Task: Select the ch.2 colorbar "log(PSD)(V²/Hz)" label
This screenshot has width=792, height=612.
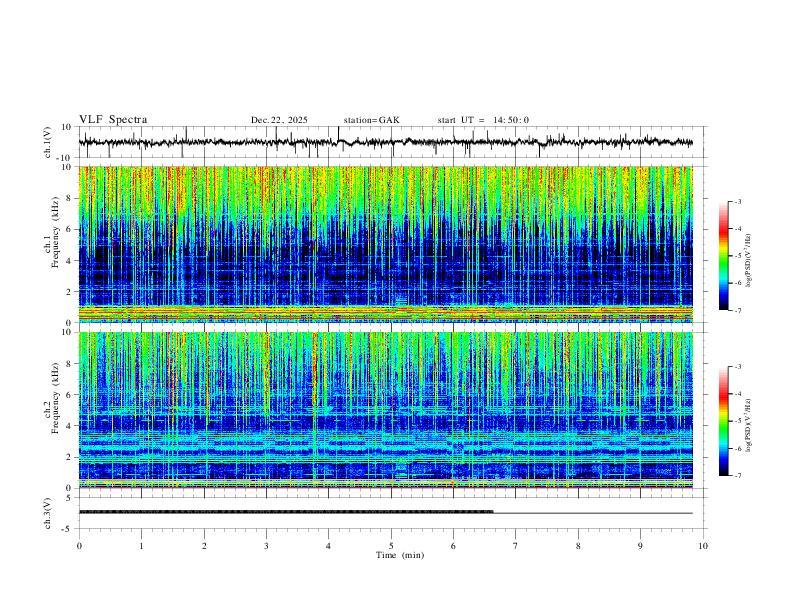Action: coord(748,426)
